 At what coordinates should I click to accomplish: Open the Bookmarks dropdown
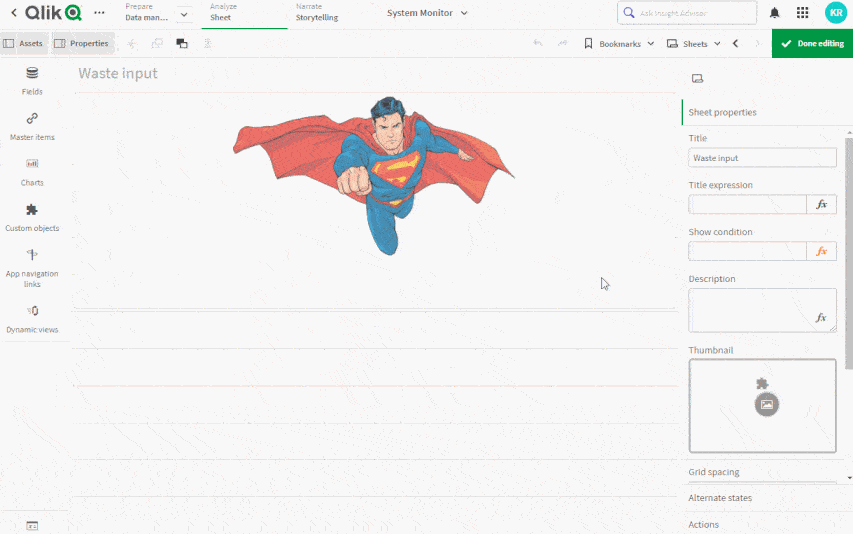[x=619, y=44]
